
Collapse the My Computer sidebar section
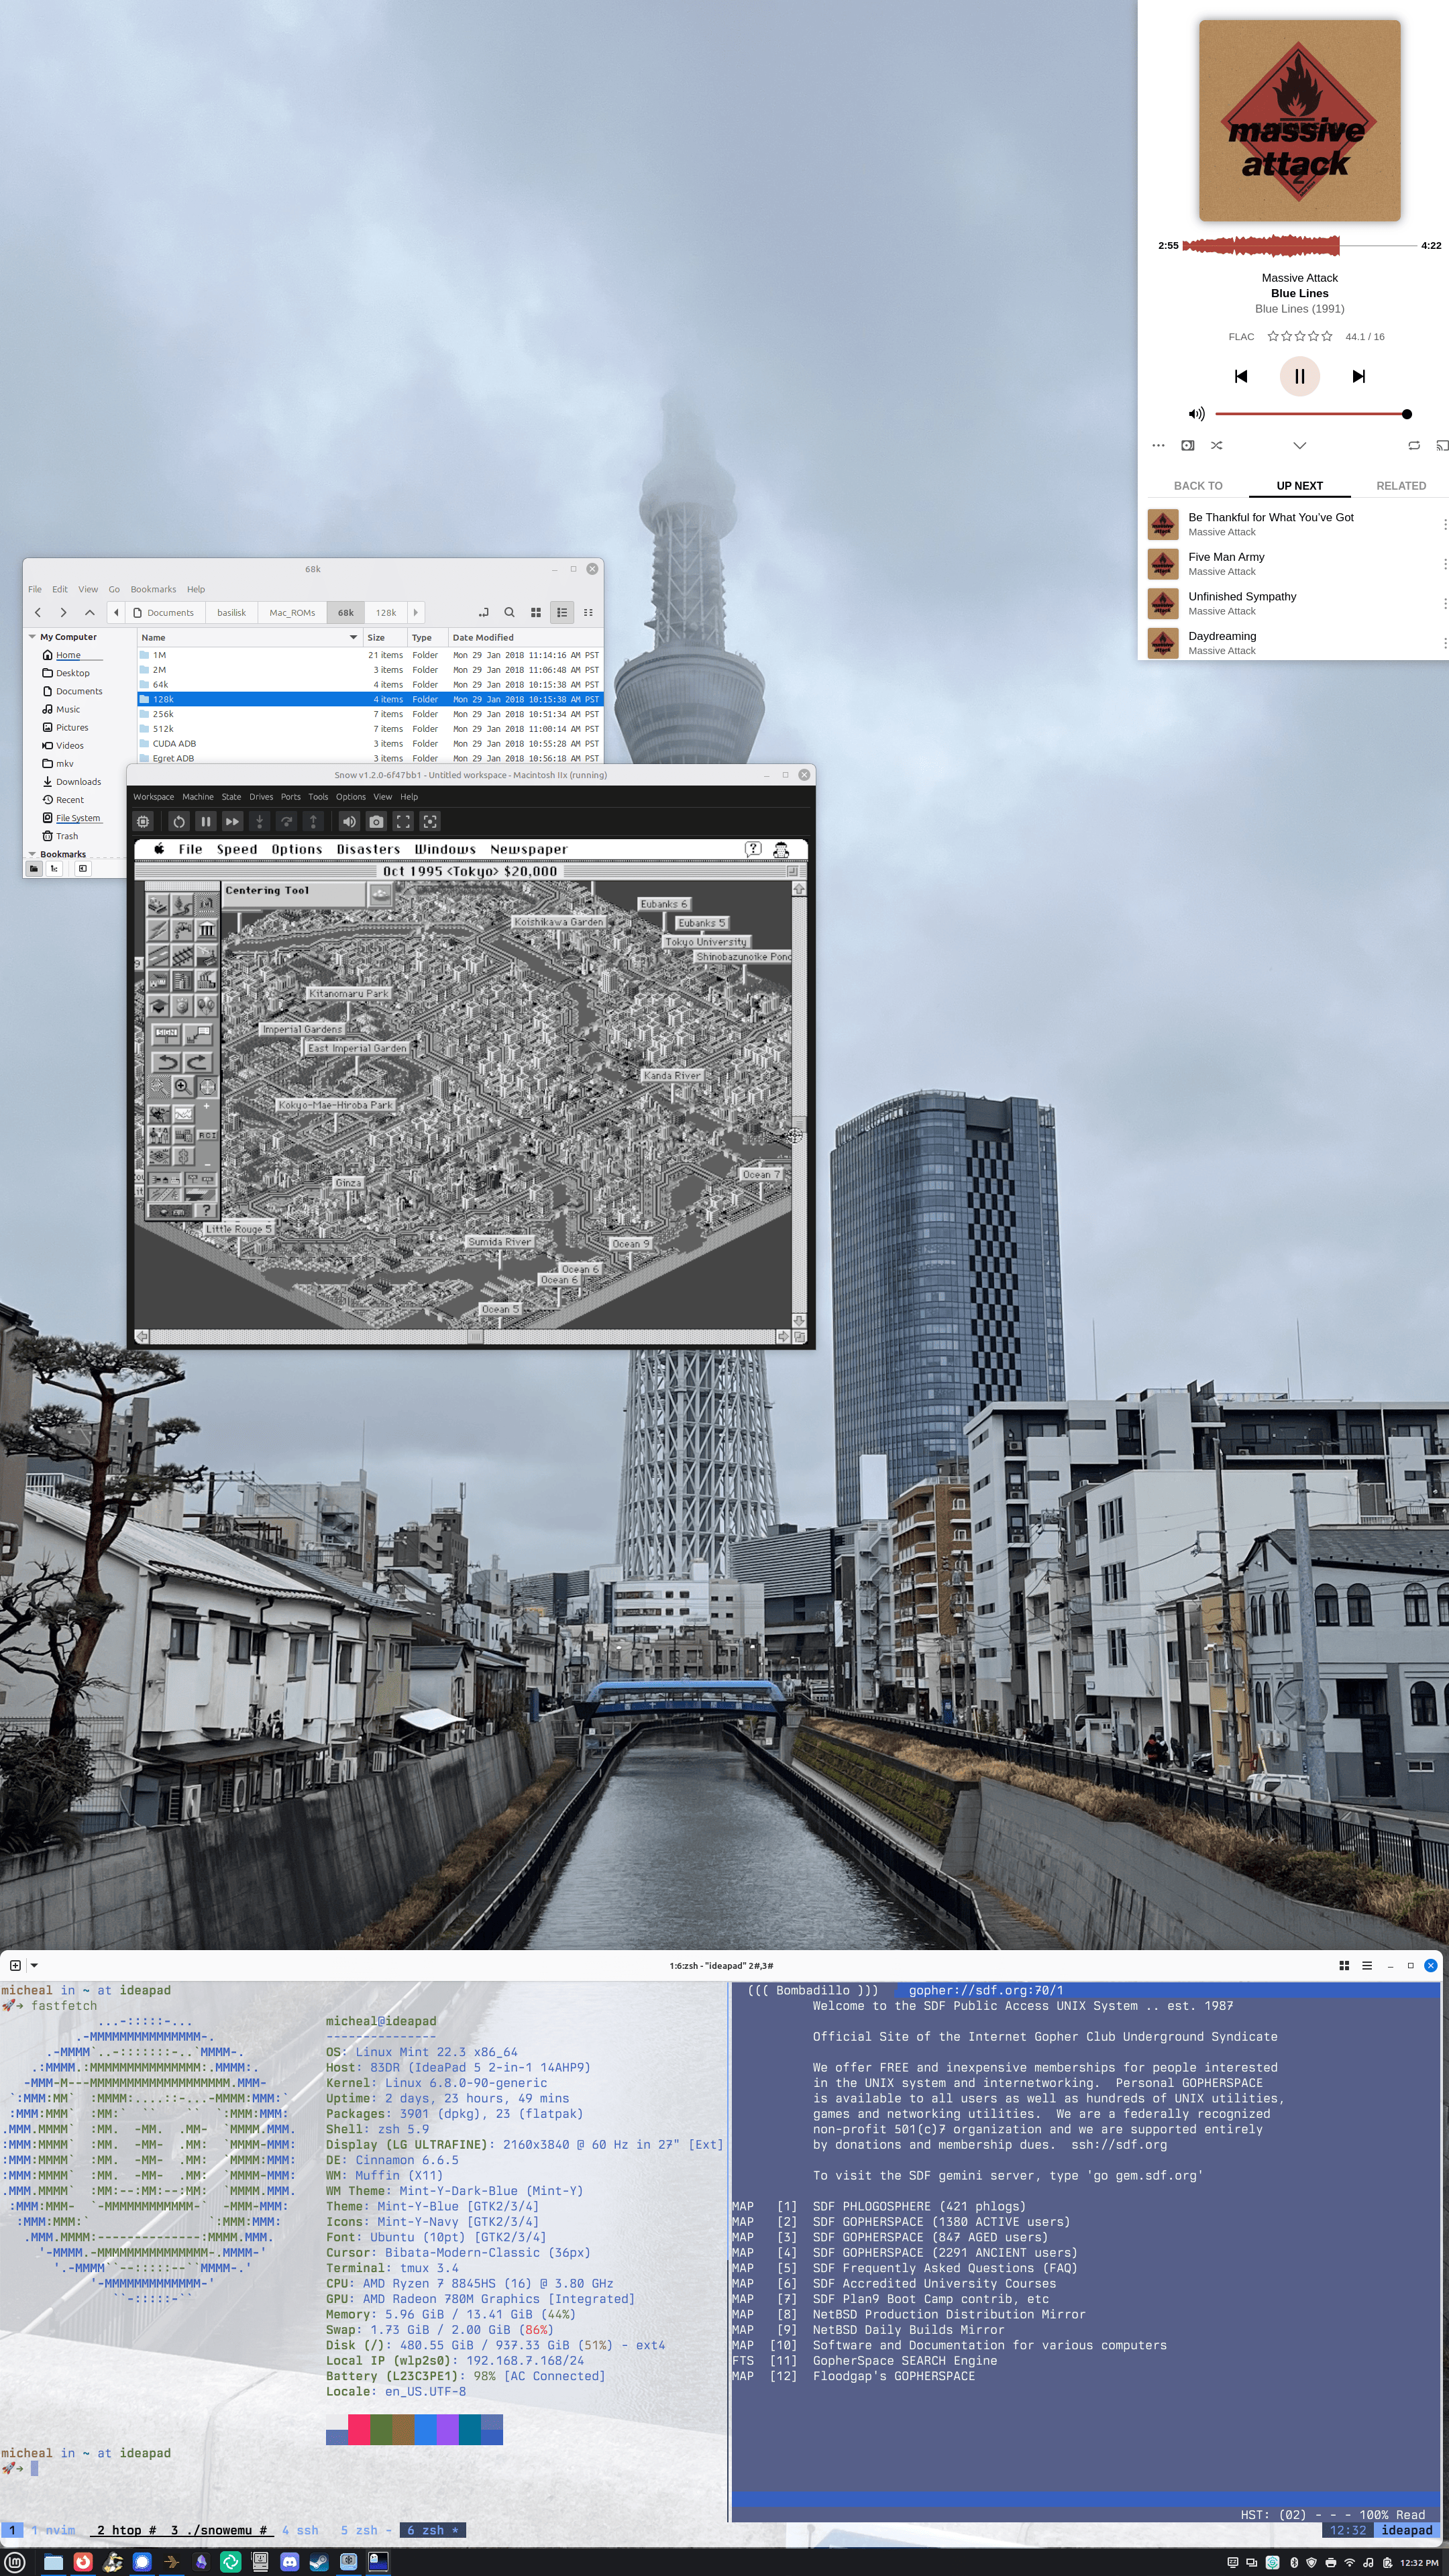(x=32, y=636)
